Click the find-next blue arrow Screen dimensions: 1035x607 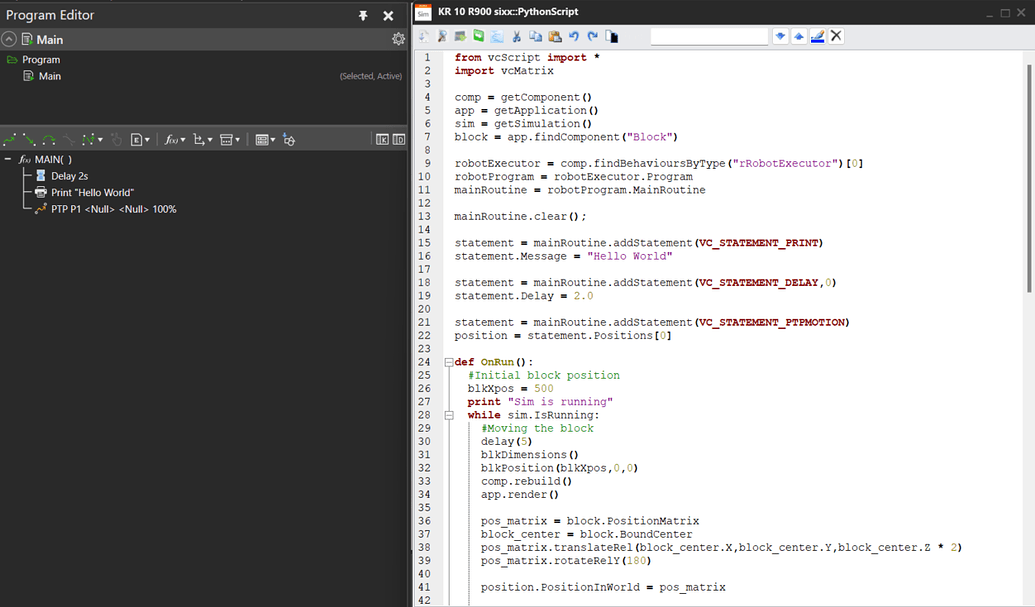point(779,35)
